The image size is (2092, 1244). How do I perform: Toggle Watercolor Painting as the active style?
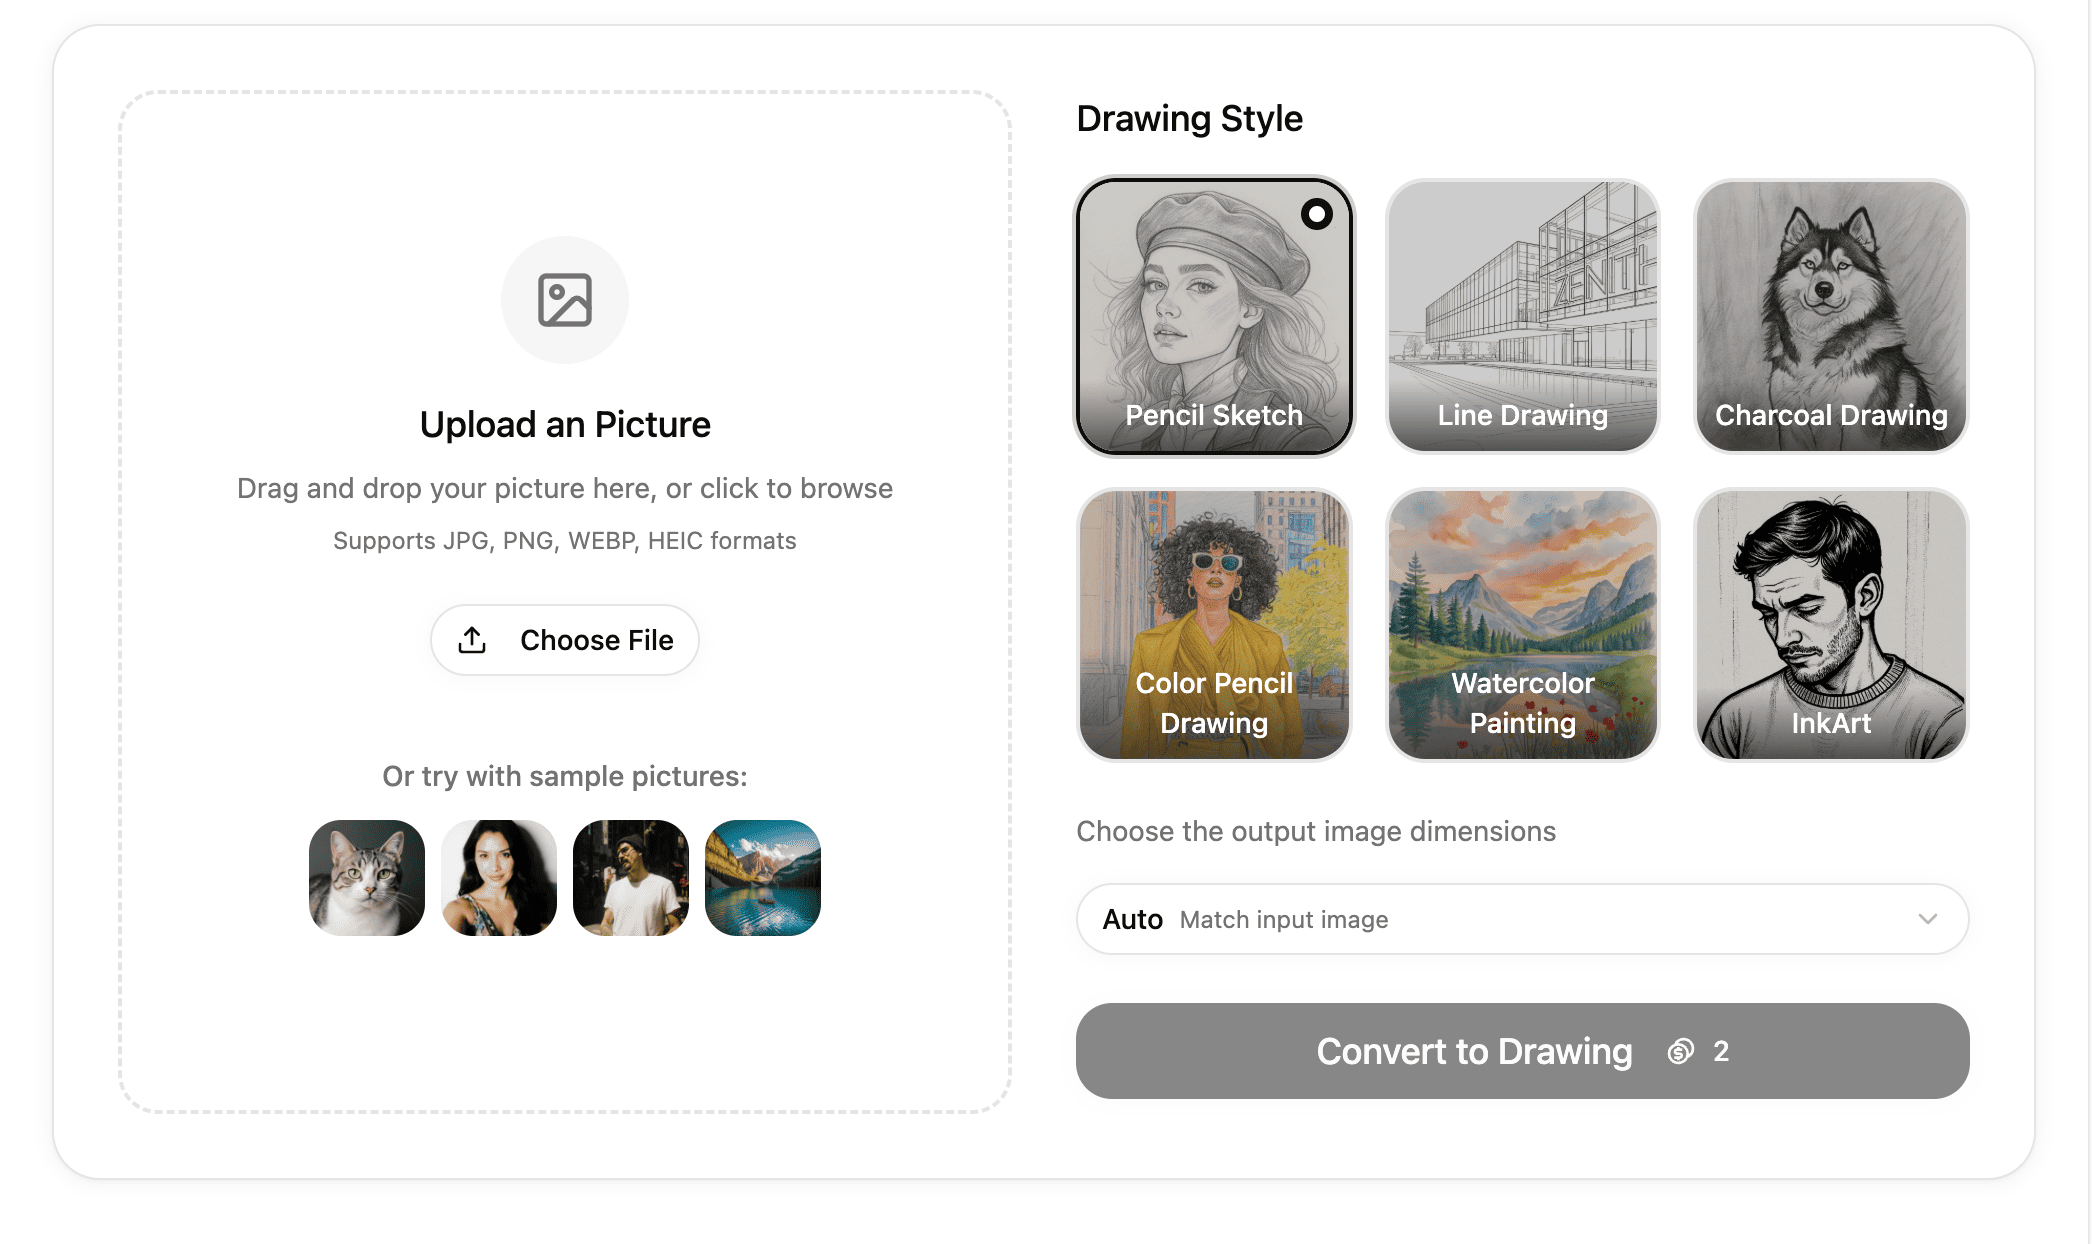(x=1522, y=627)
